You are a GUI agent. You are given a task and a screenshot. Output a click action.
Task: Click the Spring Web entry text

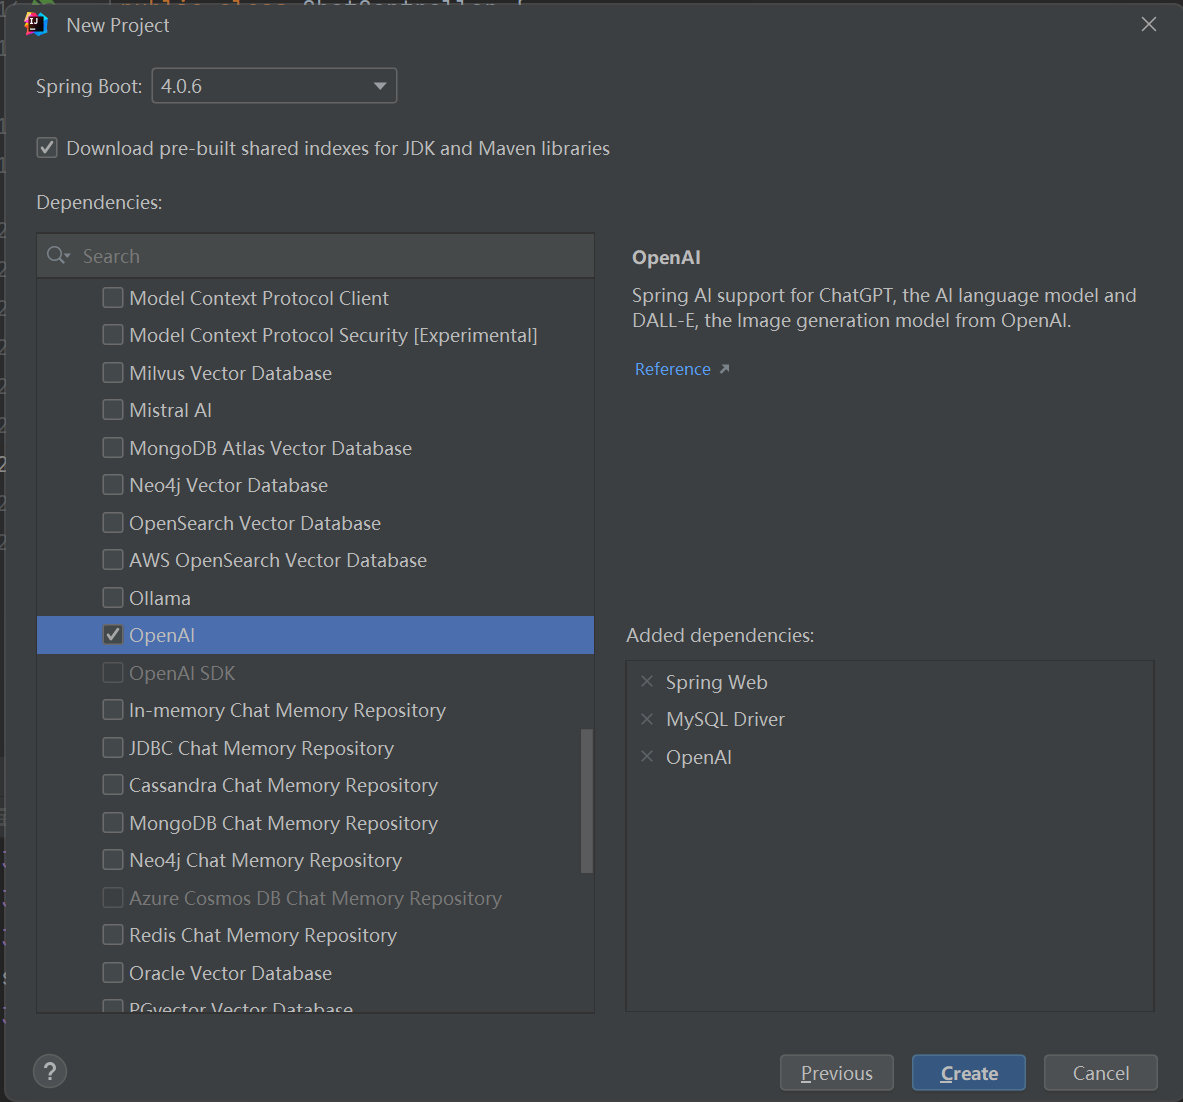pyautogui.click(x=716, y=682)
